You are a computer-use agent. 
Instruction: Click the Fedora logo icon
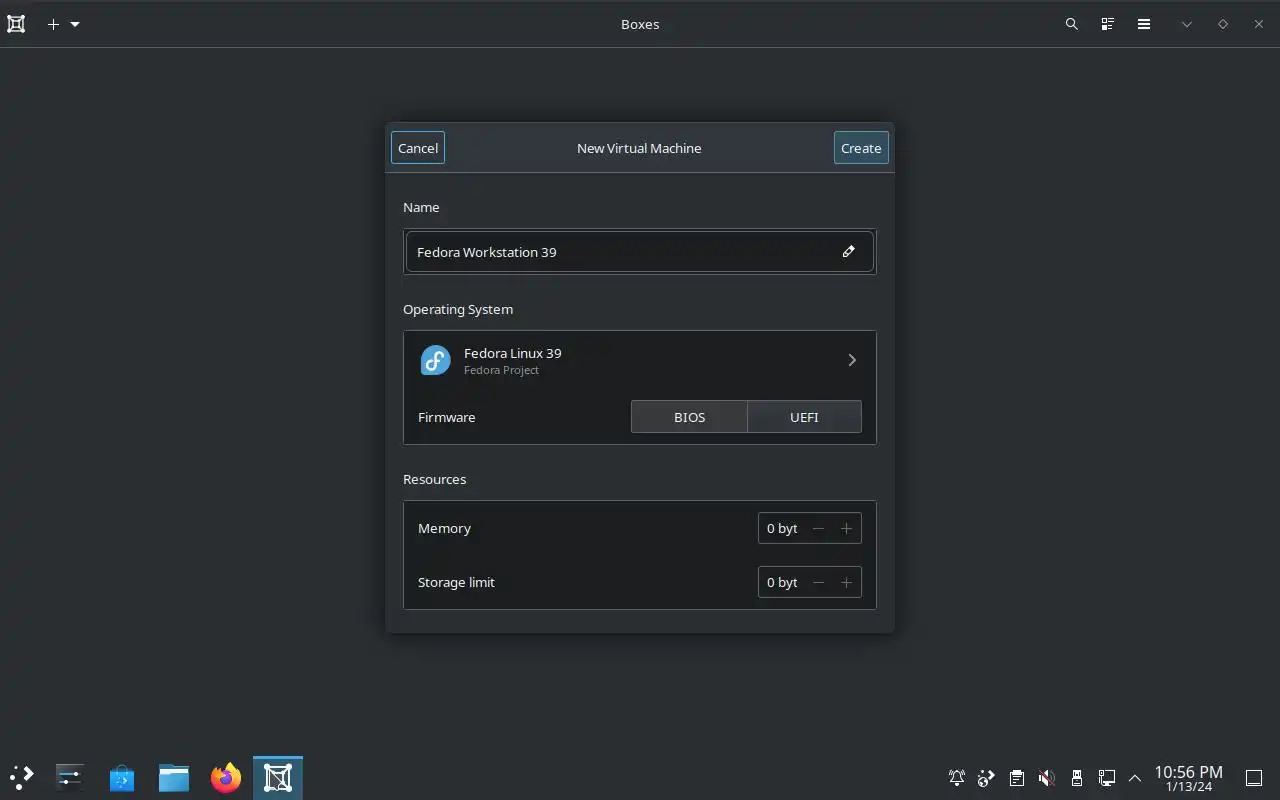[436, 360]
